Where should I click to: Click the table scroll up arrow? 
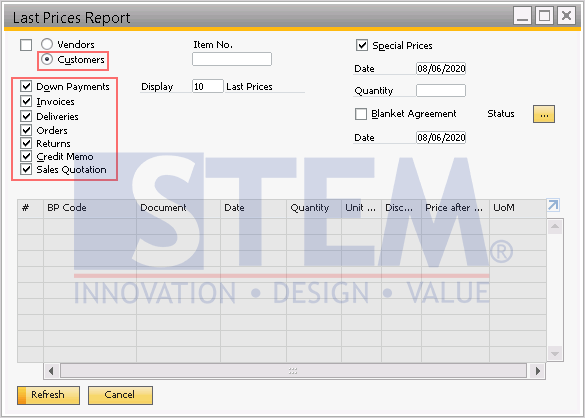click(x=555, y=227)
